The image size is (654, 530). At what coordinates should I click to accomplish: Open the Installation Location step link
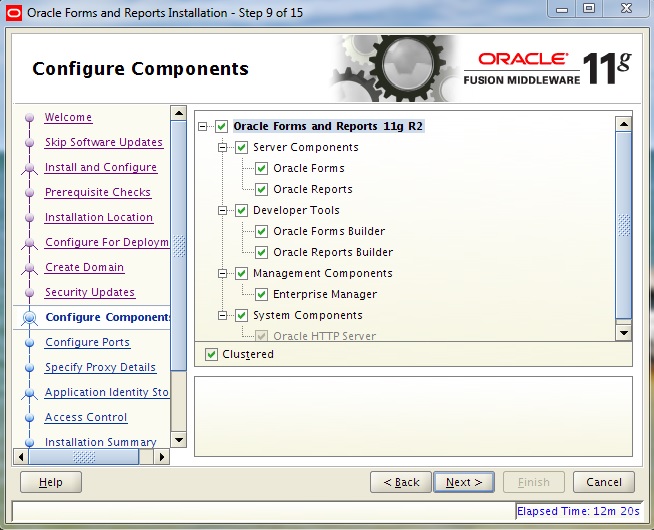[98, 217]
